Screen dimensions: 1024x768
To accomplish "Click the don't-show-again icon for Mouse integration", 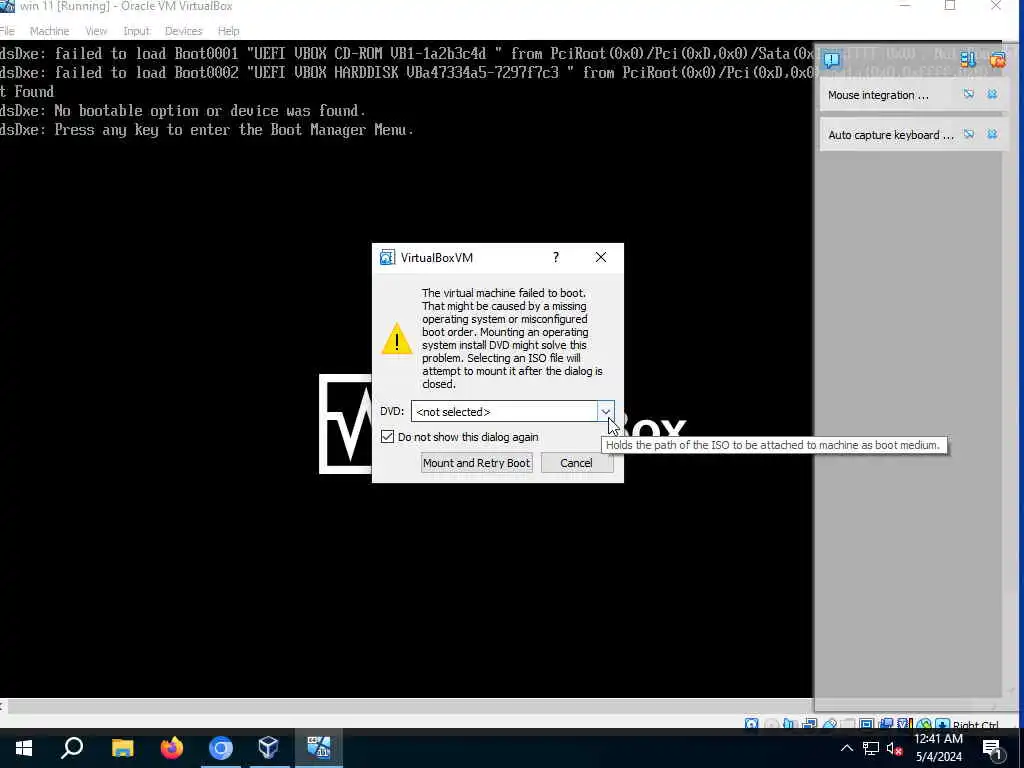I will coord(968,95).
